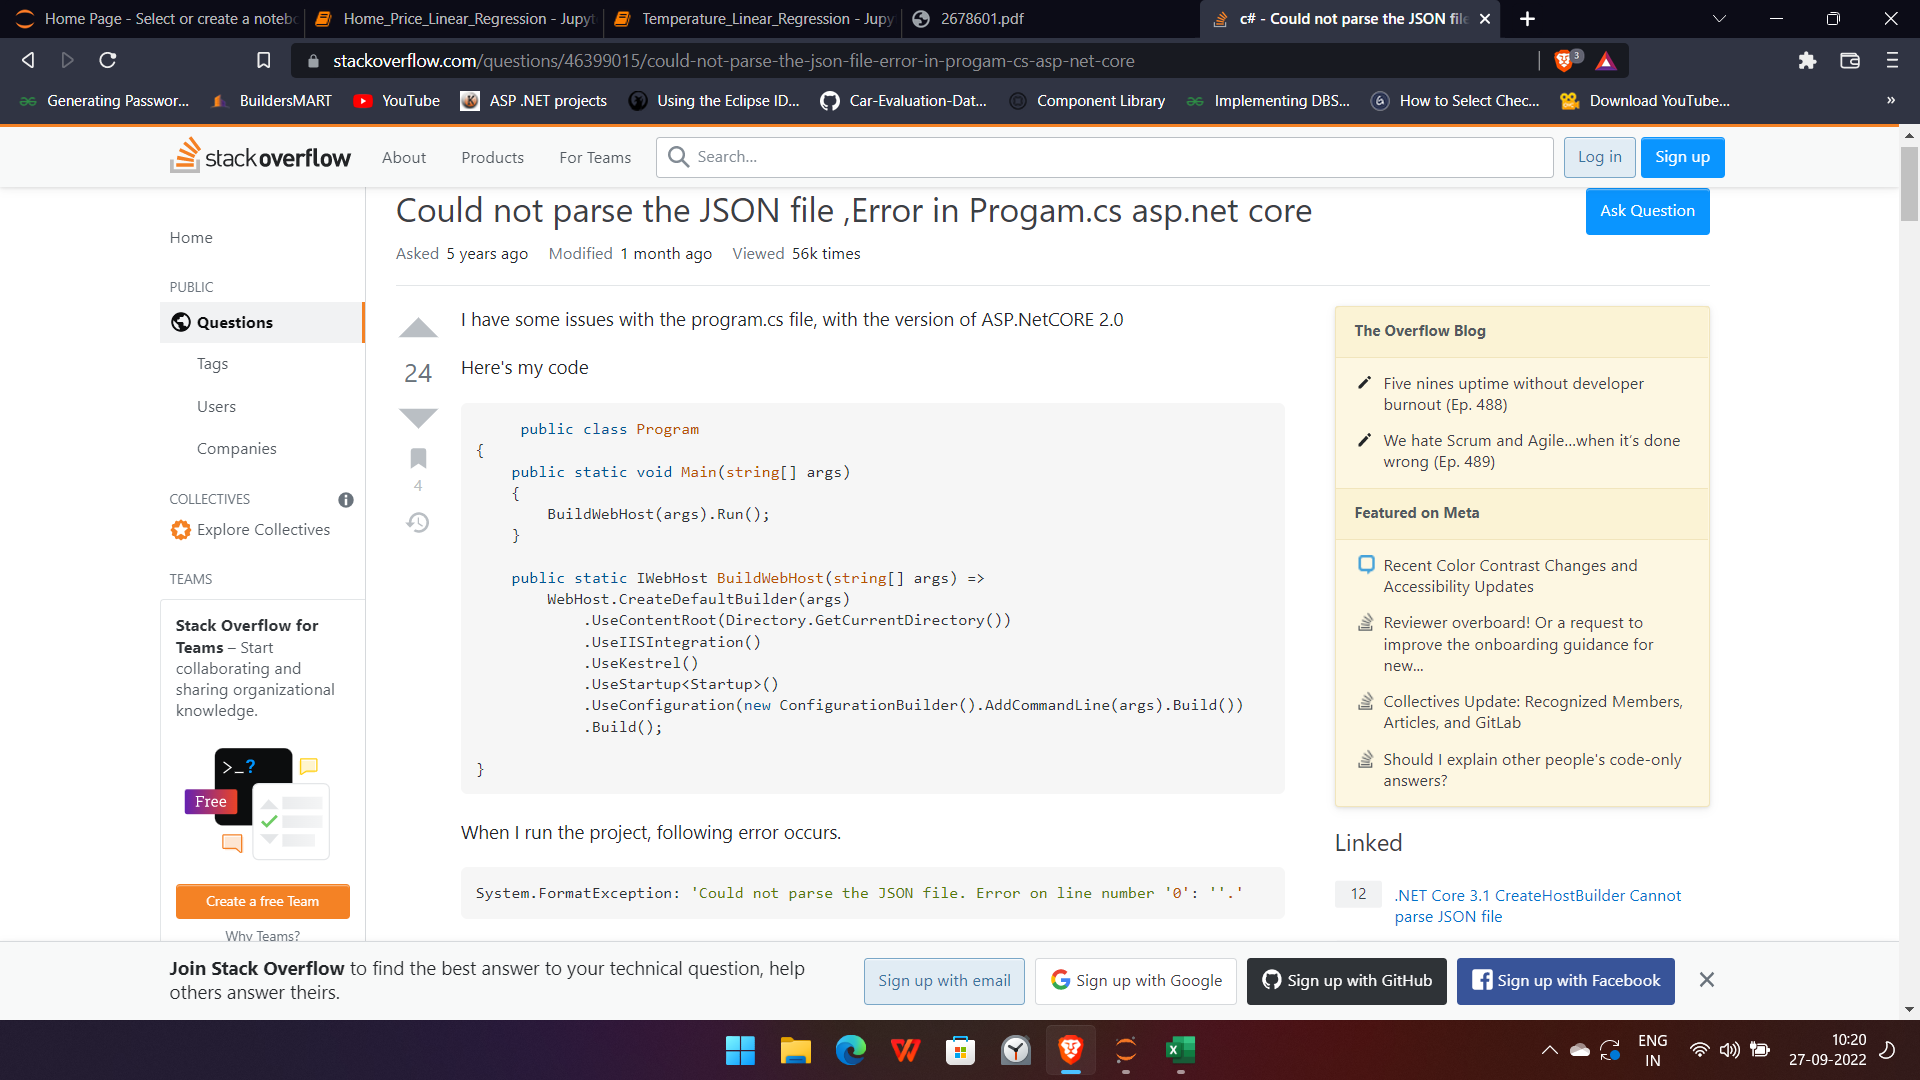Open File Explorer from the taskbar
Viewport: 1920px width, 1080px height.
click(x=796, y=1050)
